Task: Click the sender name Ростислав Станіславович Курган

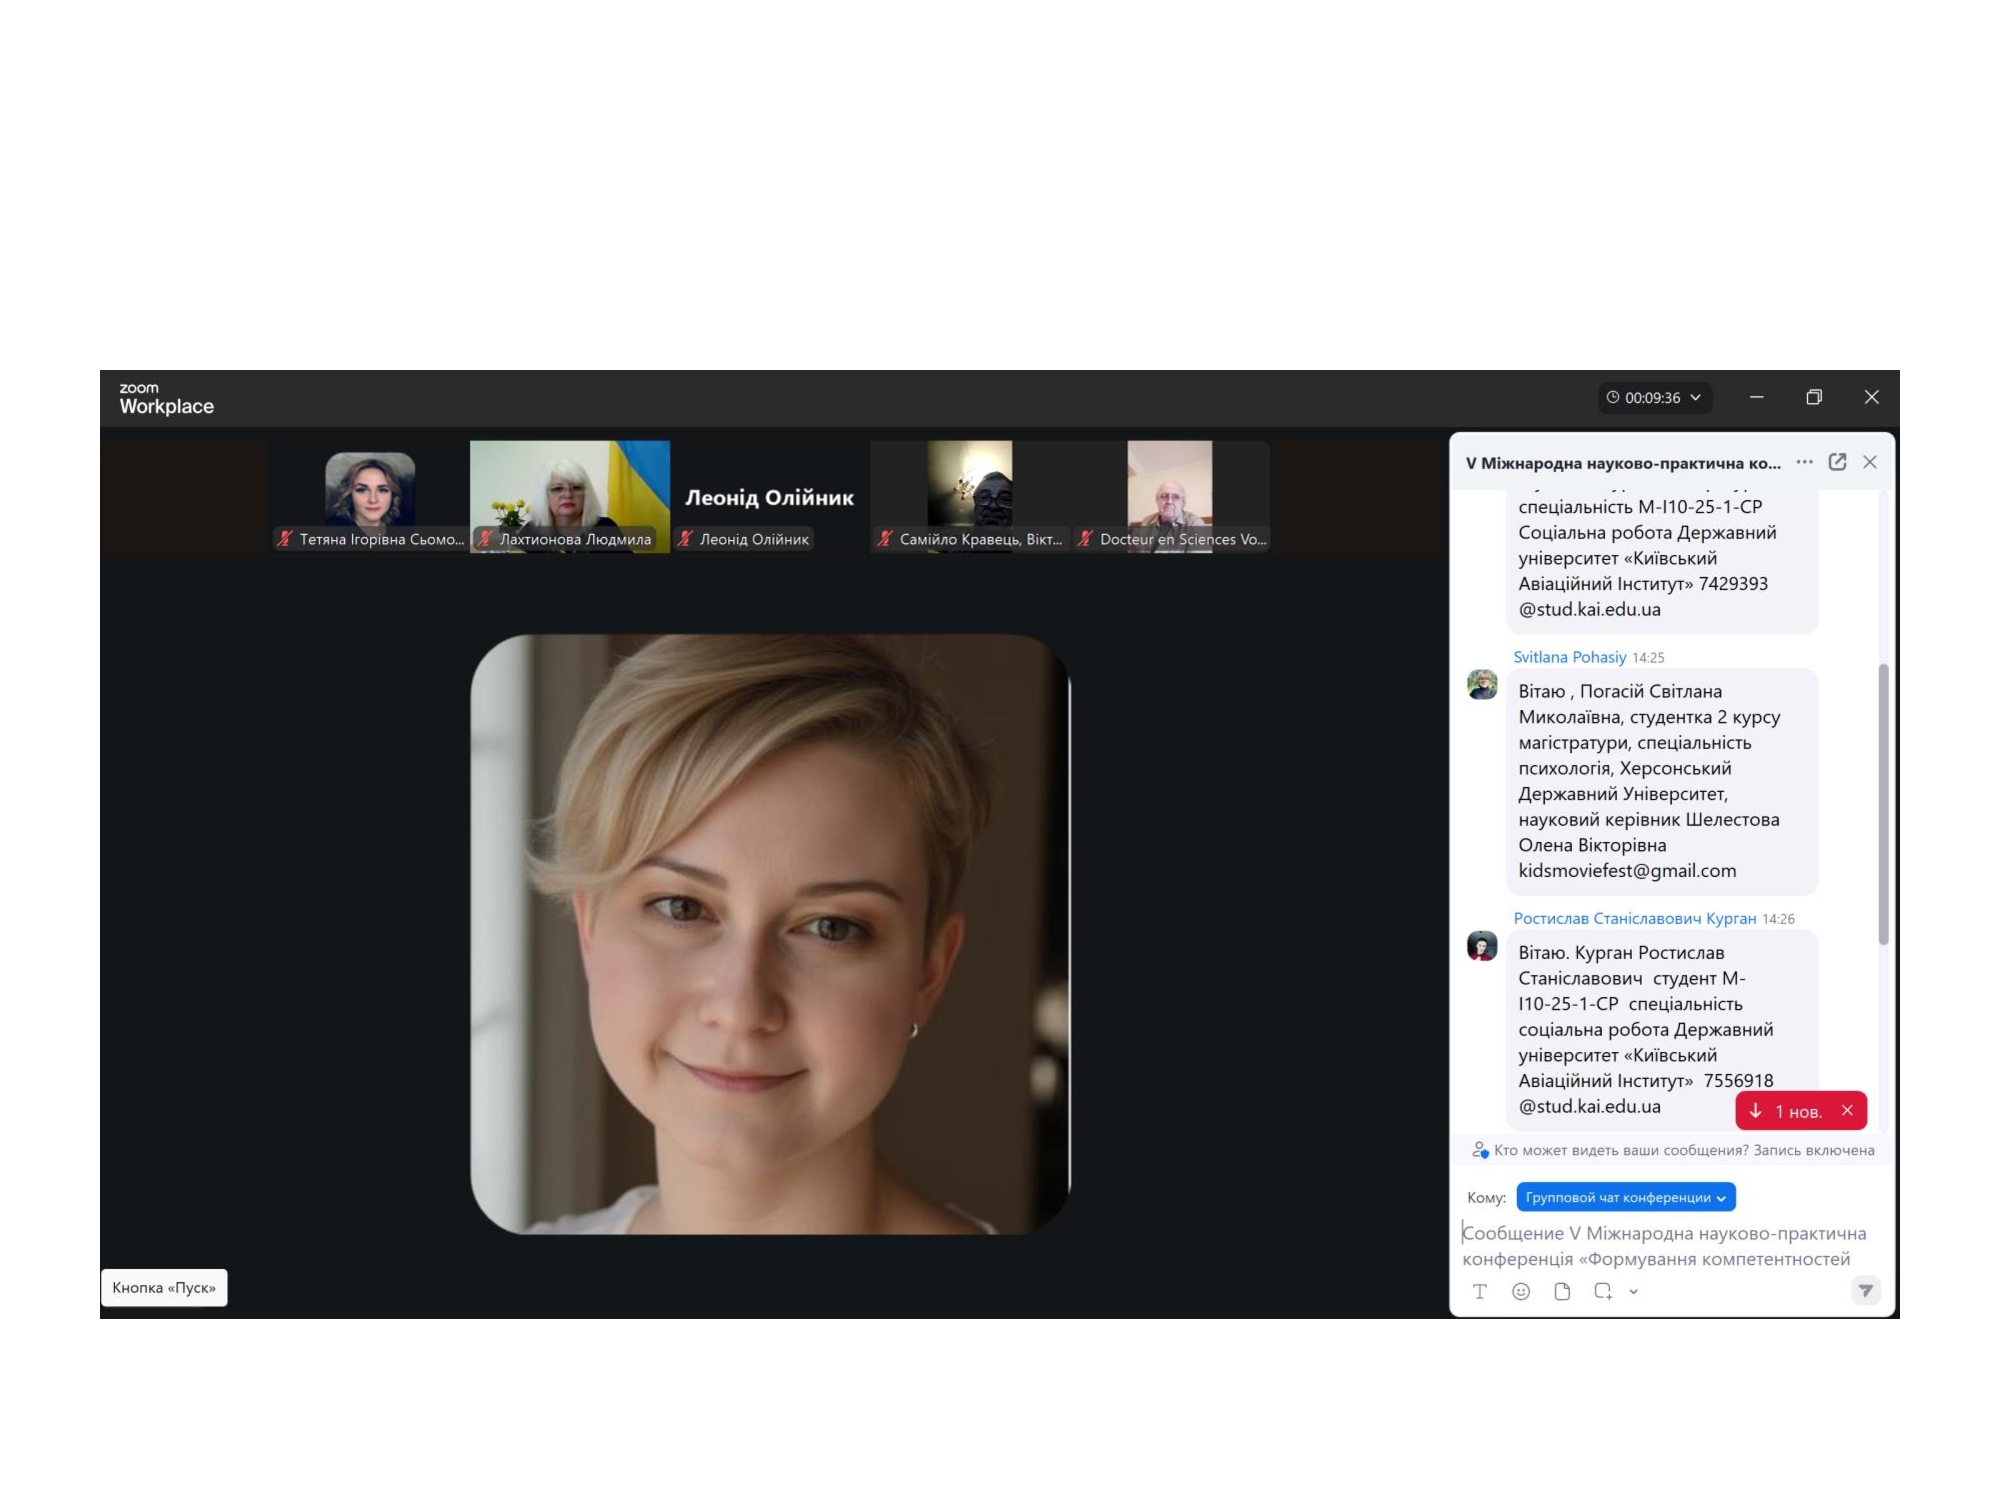Action: coord(1634,918)
